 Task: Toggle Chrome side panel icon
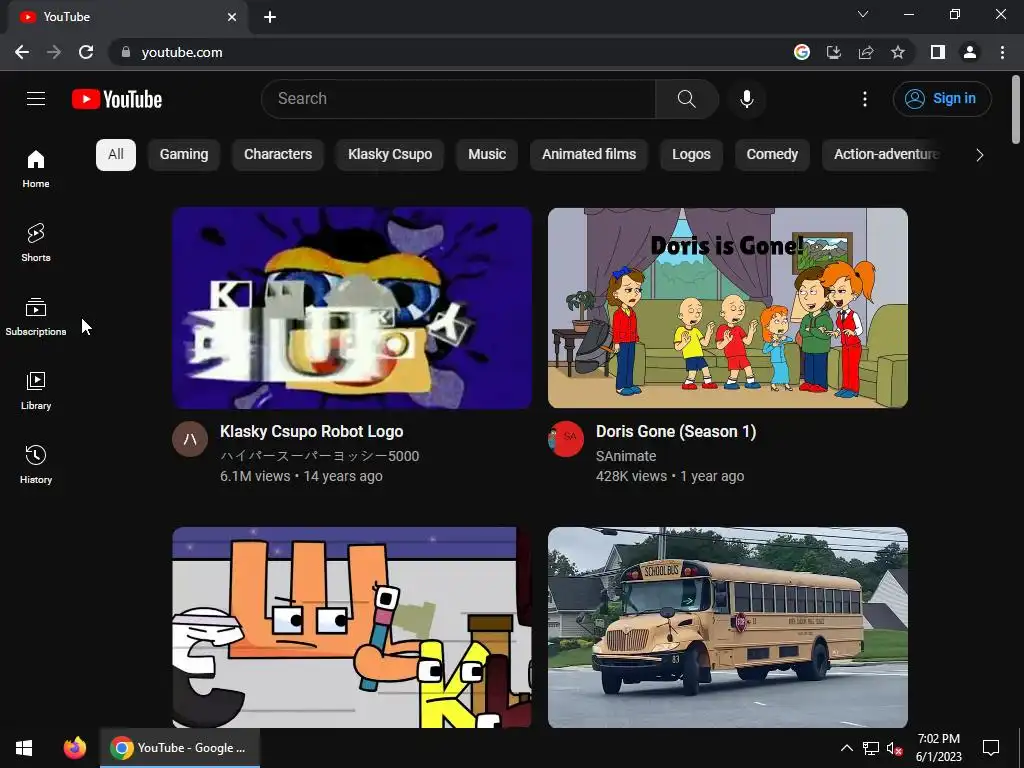tap(938, 52)
